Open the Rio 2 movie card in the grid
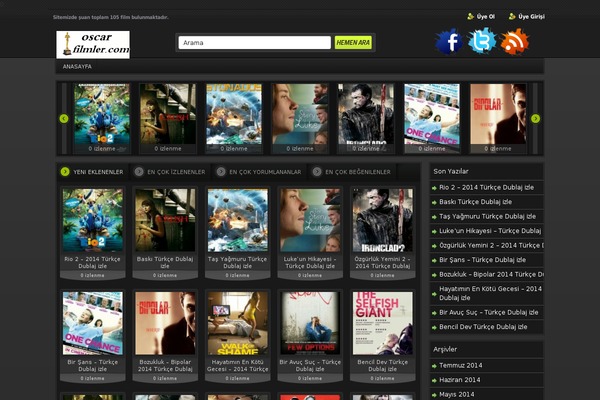This screenshot has width=600, height=400. (x=93, y=233)
